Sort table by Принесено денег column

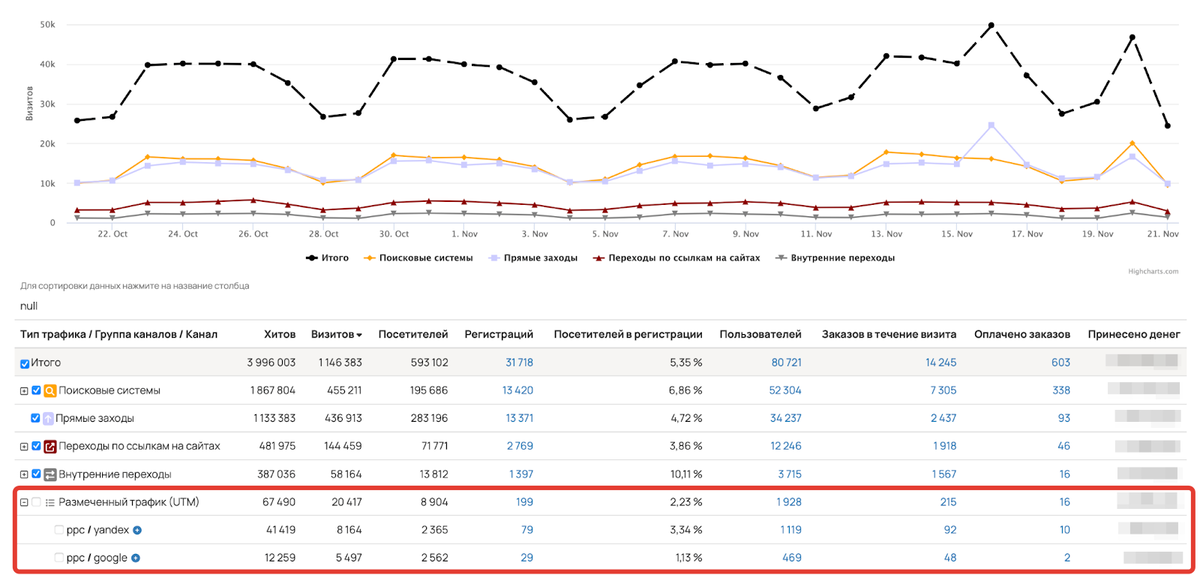[1135, 334]
